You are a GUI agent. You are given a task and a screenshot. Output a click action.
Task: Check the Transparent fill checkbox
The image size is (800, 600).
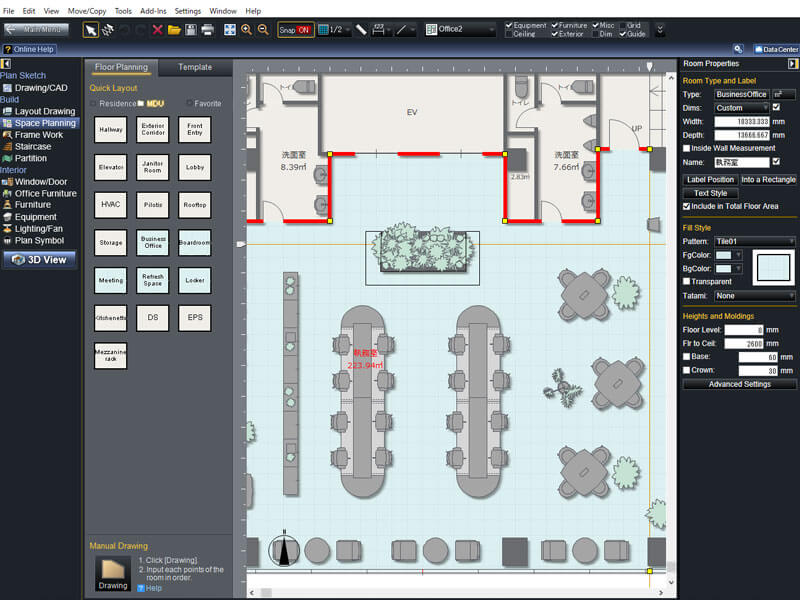687,282
